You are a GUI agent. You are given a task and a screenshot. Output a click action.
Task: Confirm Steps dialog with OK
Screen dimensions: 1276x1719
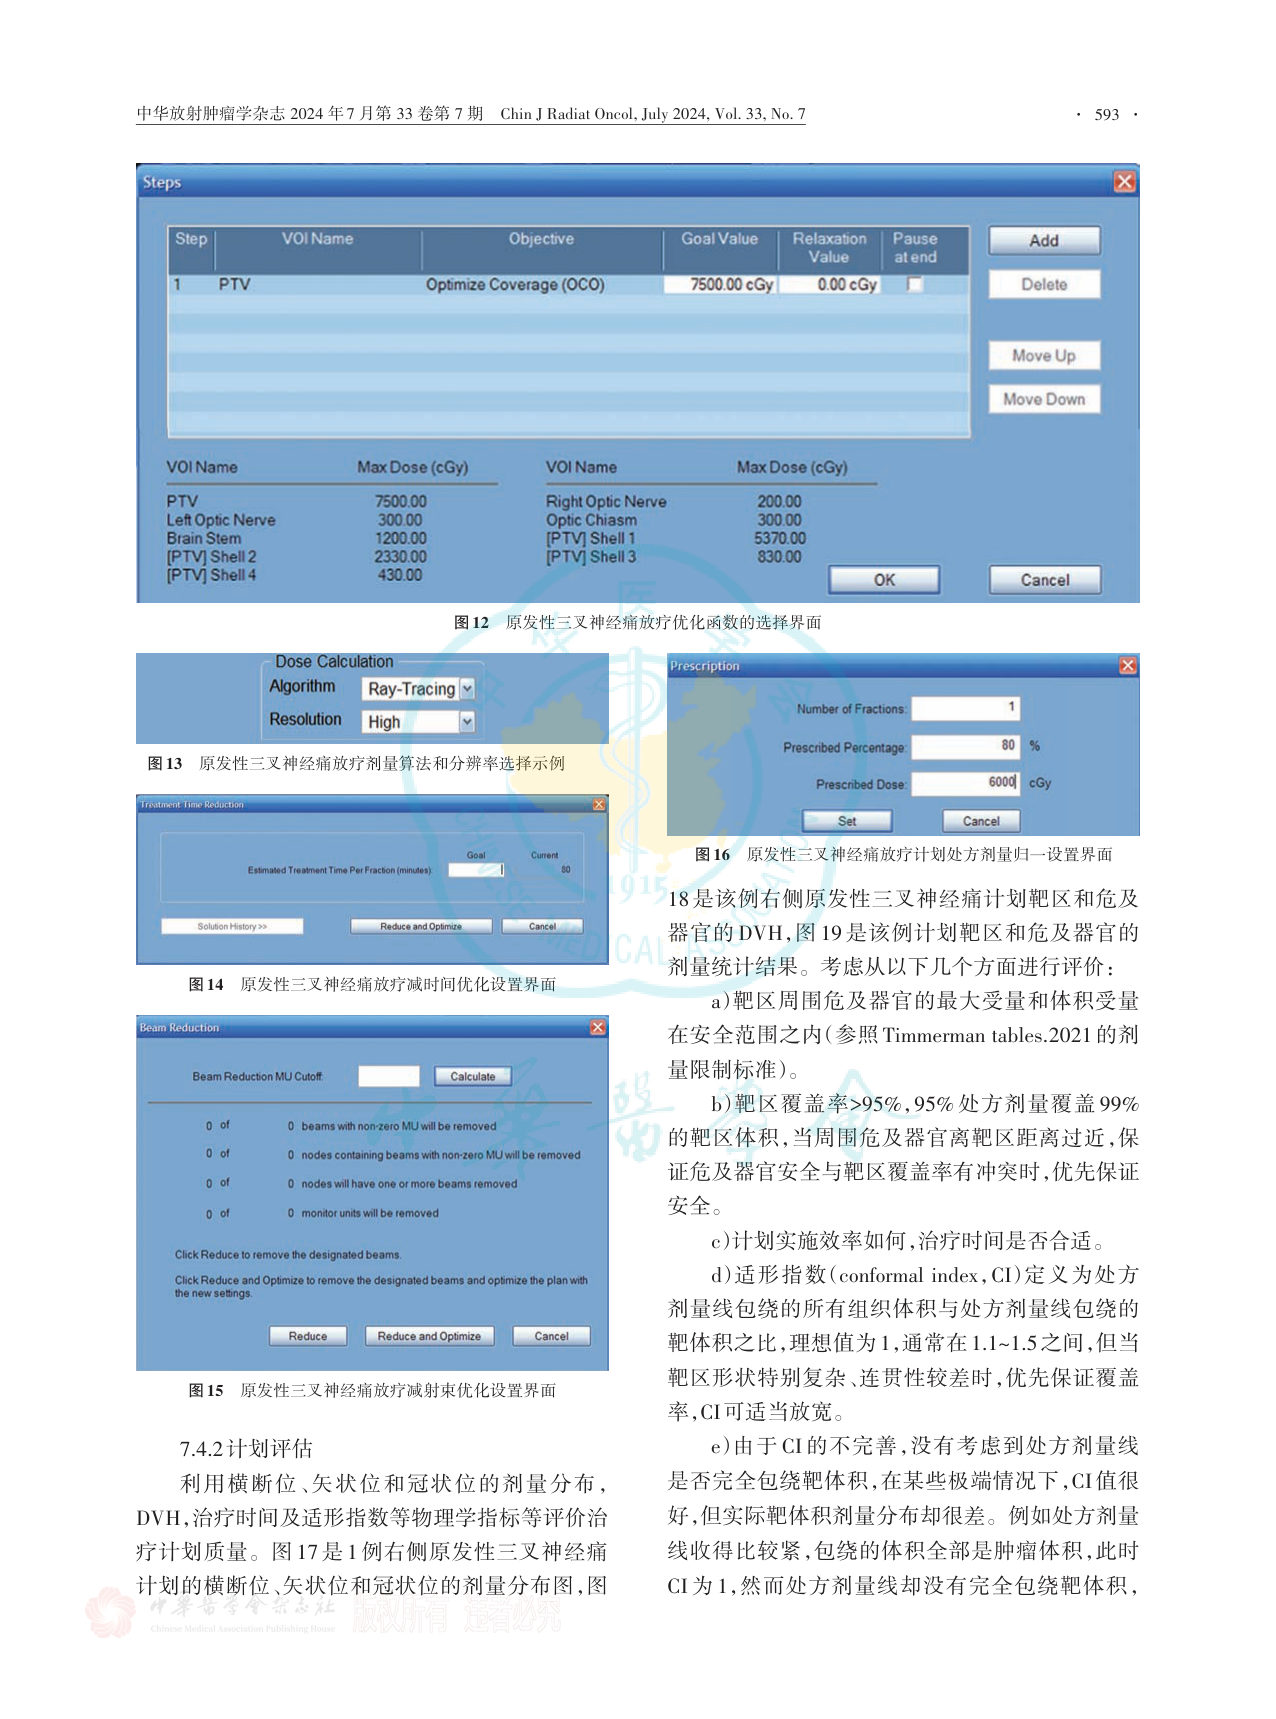click(884, 580)
